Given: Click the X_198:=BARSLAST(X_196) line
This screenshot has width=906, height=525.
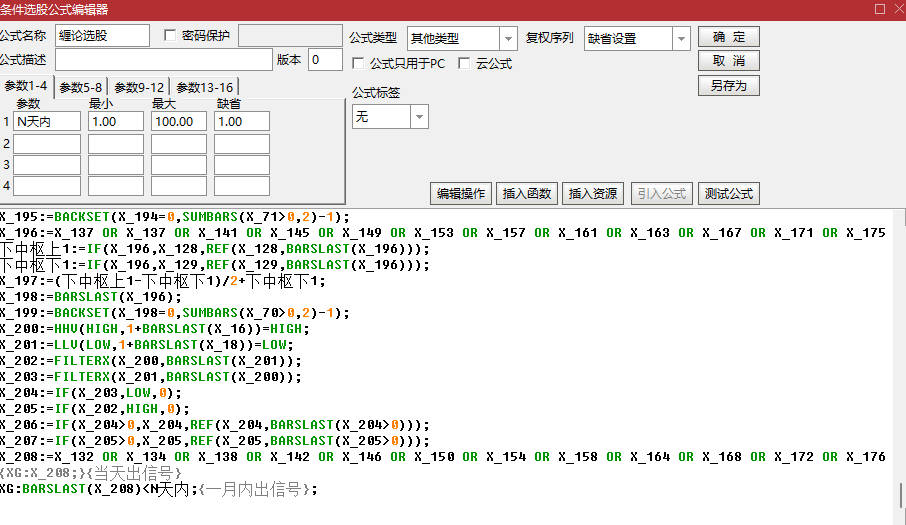Looking at the screenshot, I should [91, 297].
